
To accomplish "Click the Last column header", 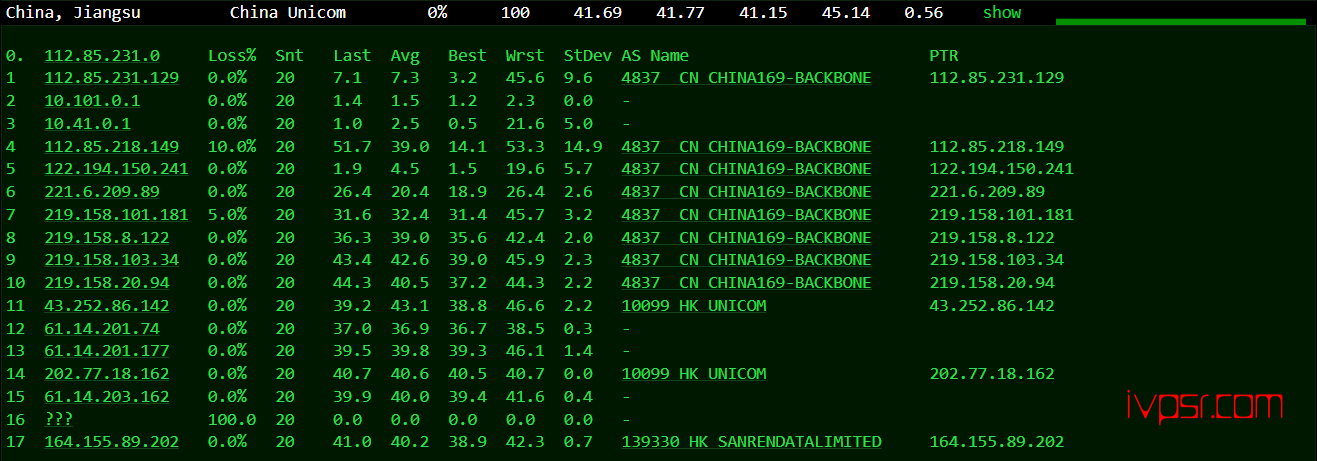I will (x=352, y=56).
